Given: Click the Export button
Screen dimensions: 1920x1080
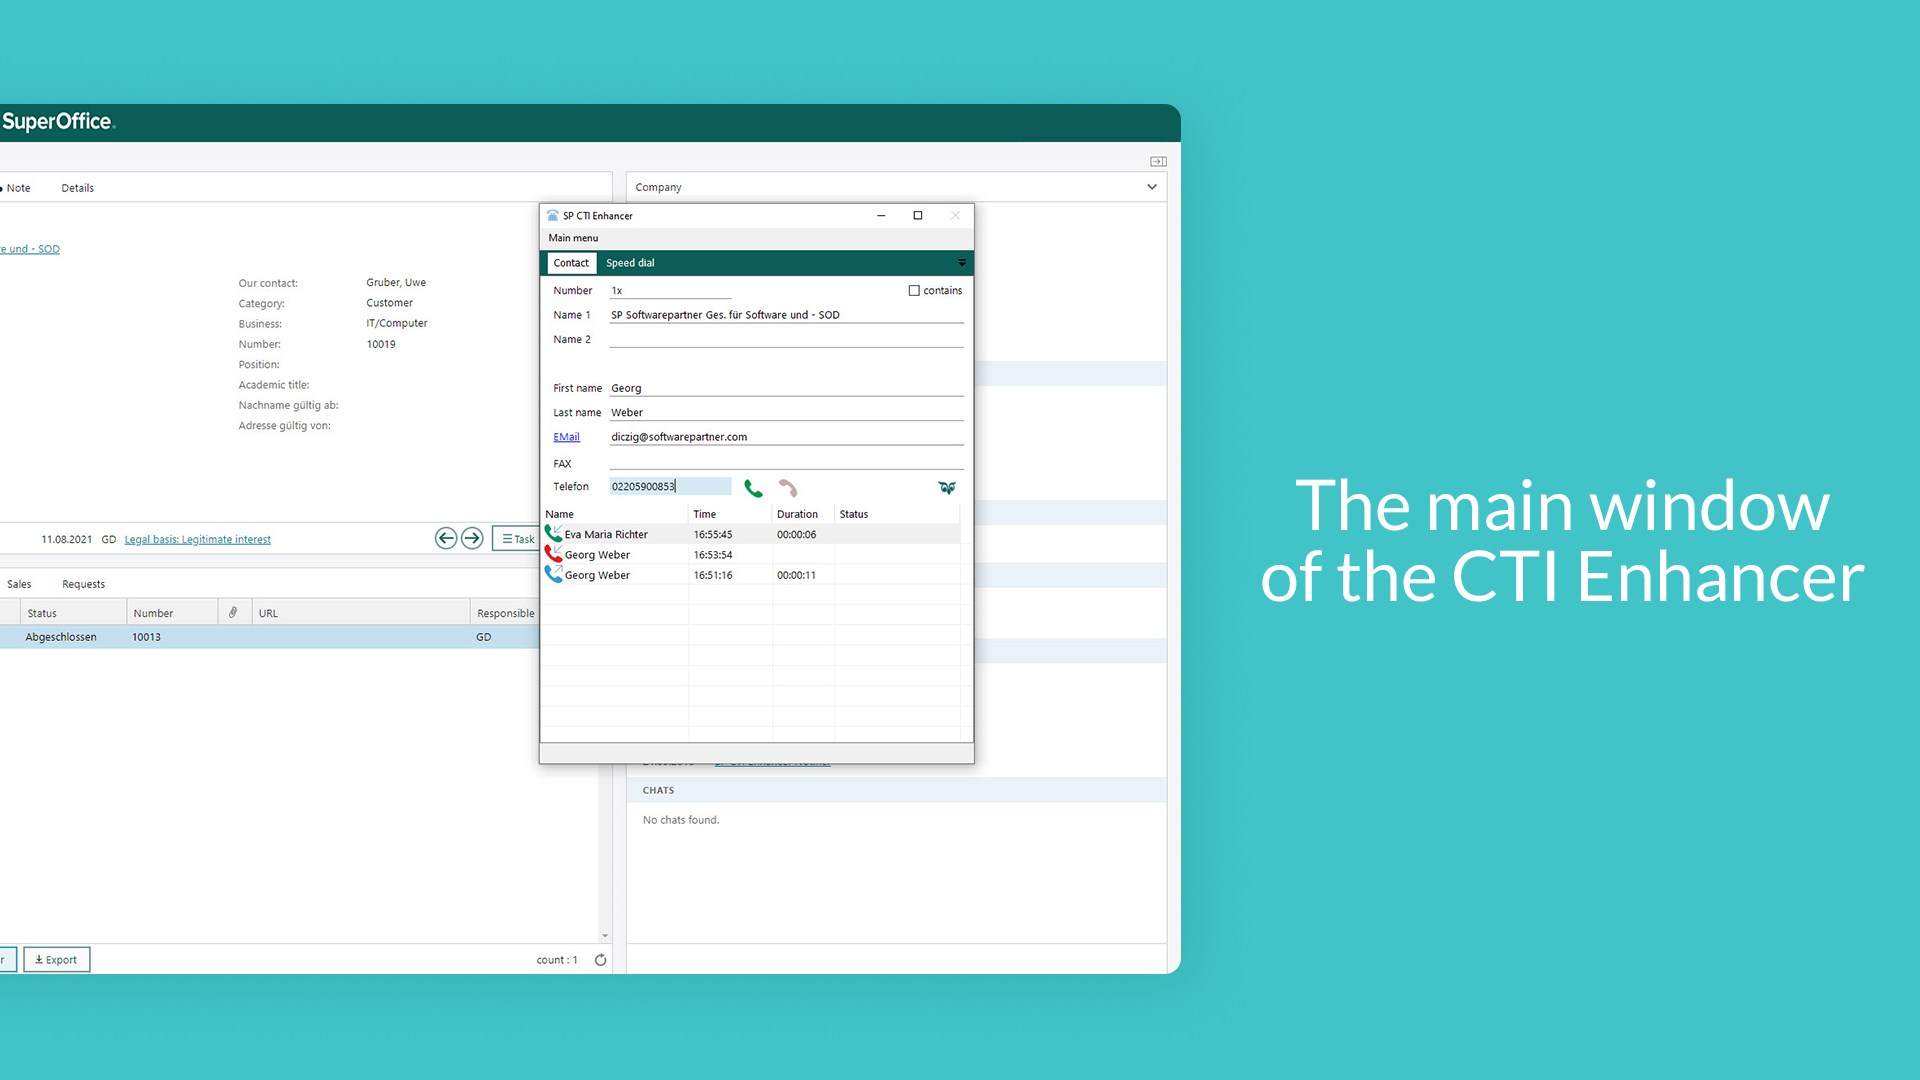Looking at the screenshot, I should click(x=57, y=960).
